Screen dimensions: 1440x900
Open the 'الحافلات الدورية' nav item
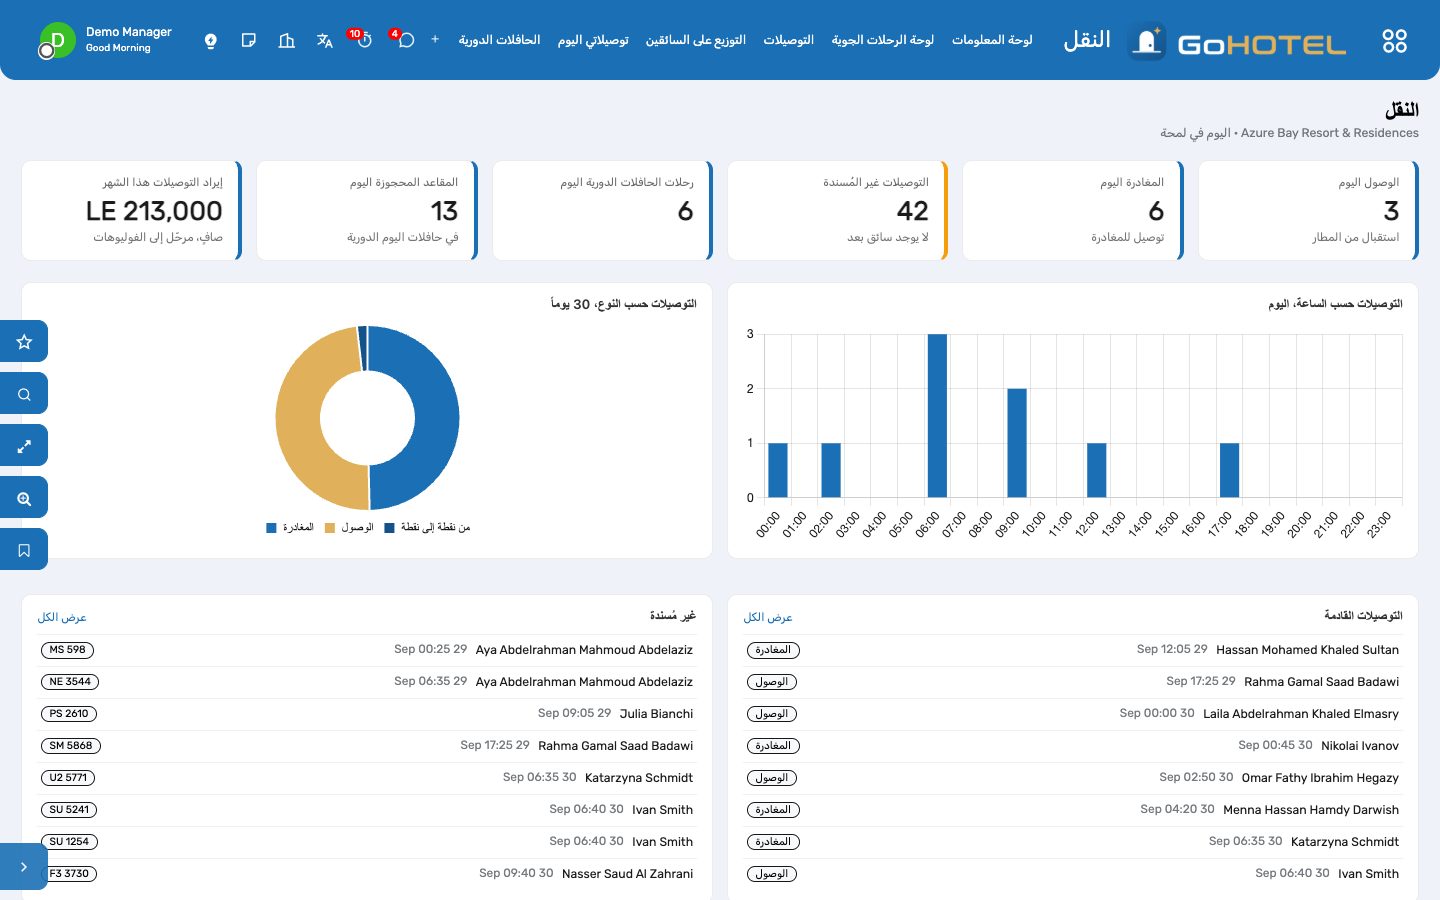(500, 40)
